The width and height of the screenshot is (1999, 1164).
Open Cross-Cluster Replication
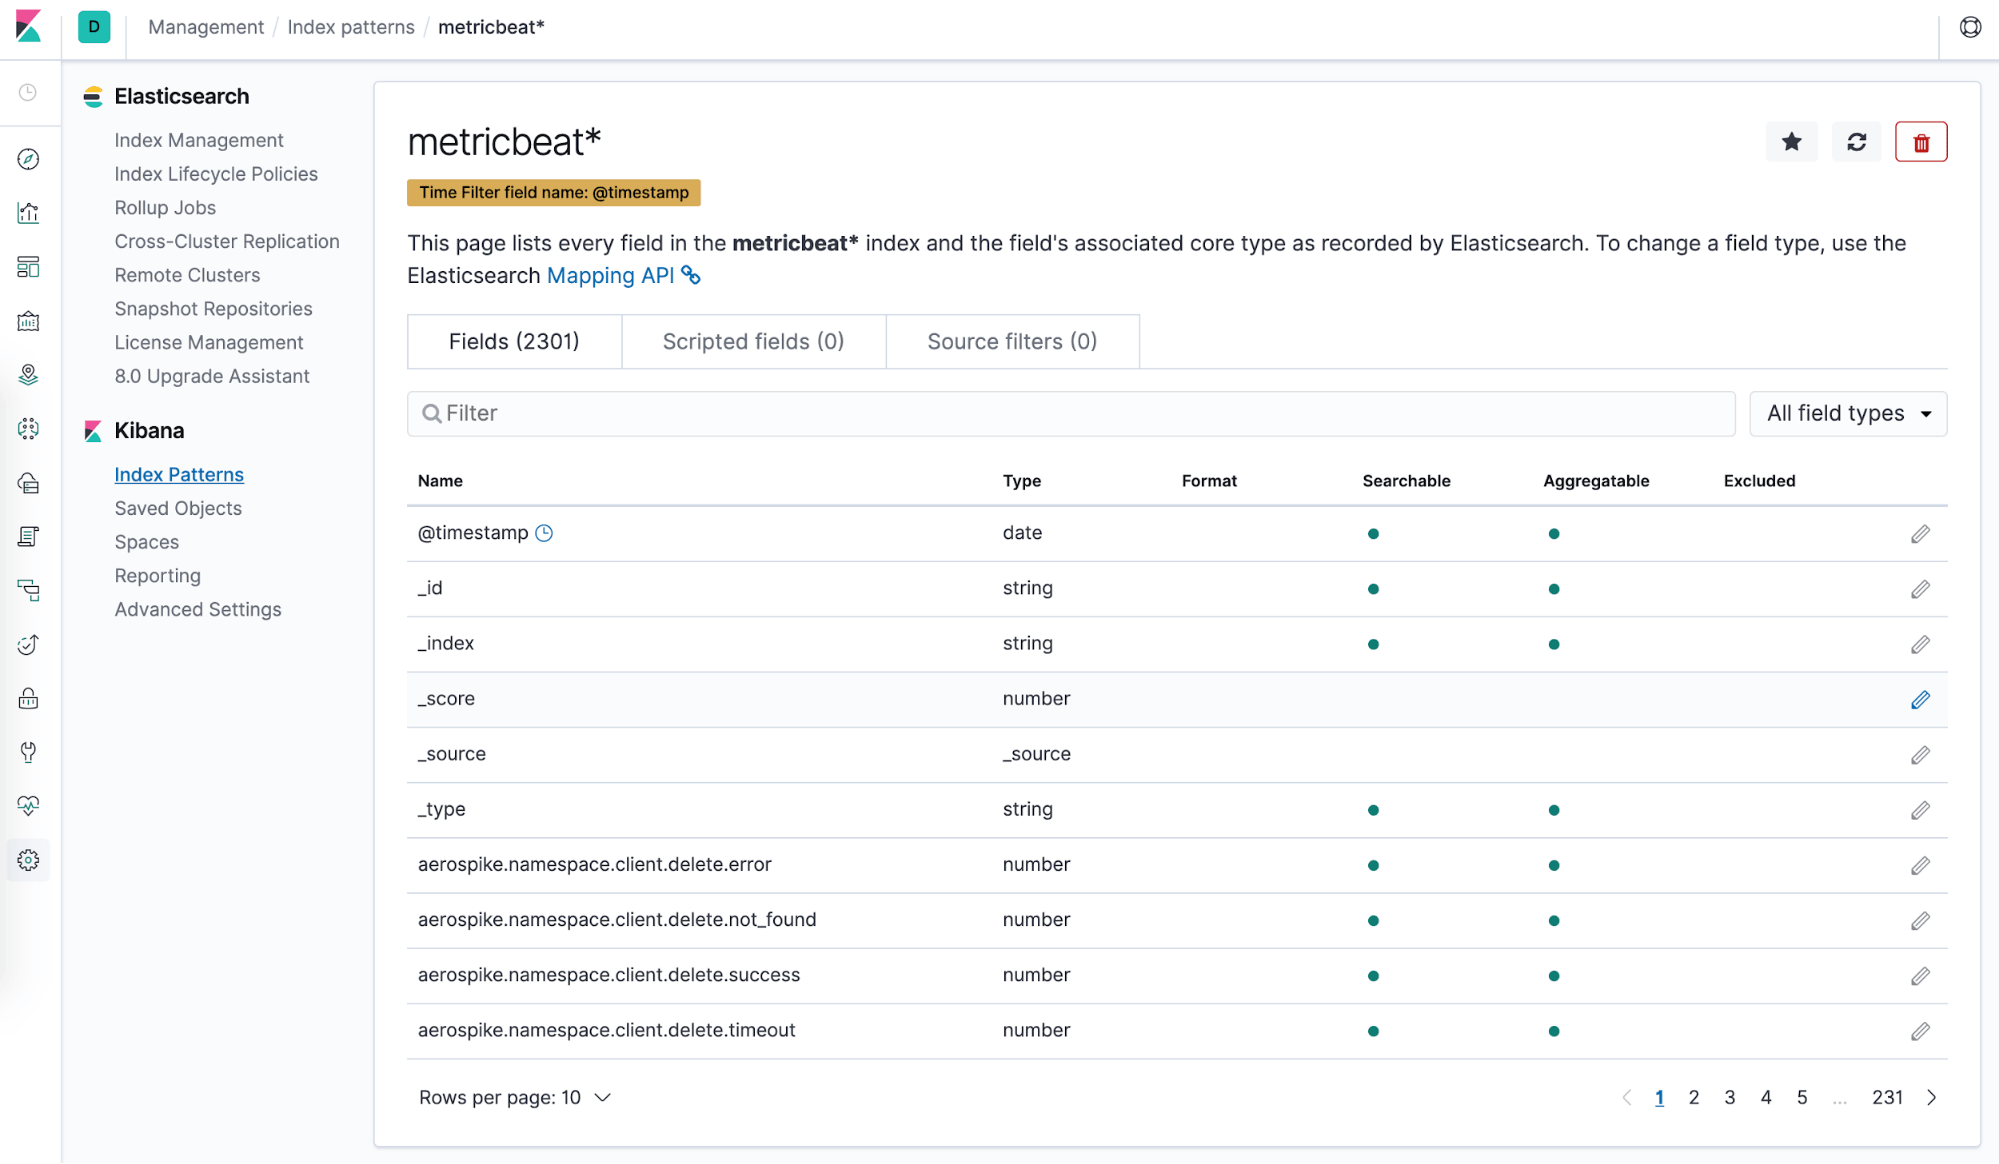click(x=227, y=241)
